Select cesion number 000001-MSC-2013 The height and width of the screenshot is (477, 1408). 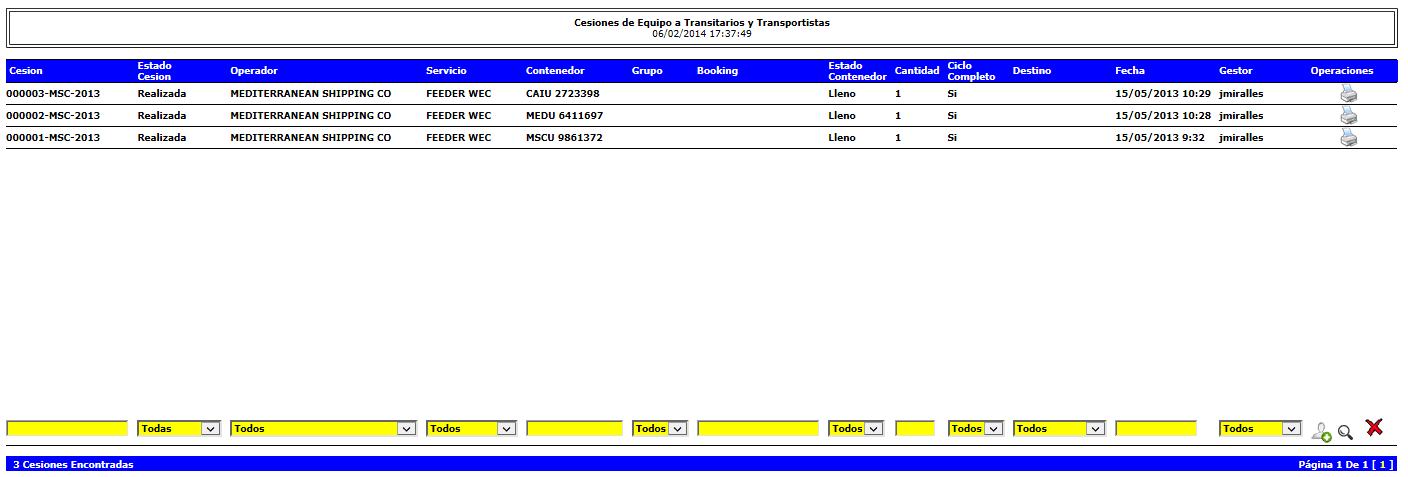click(53, 138)
